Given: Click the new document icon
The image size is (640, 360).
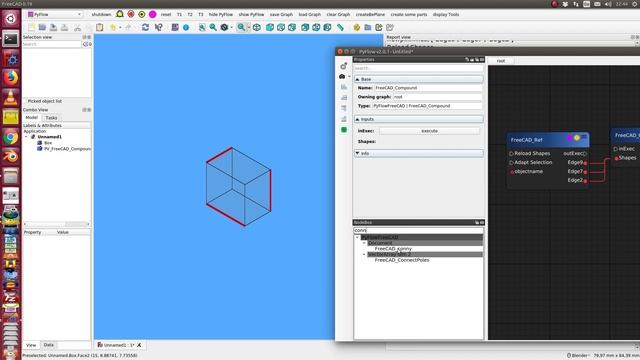Looking at the screenshot, I should [x=31, y=27].
